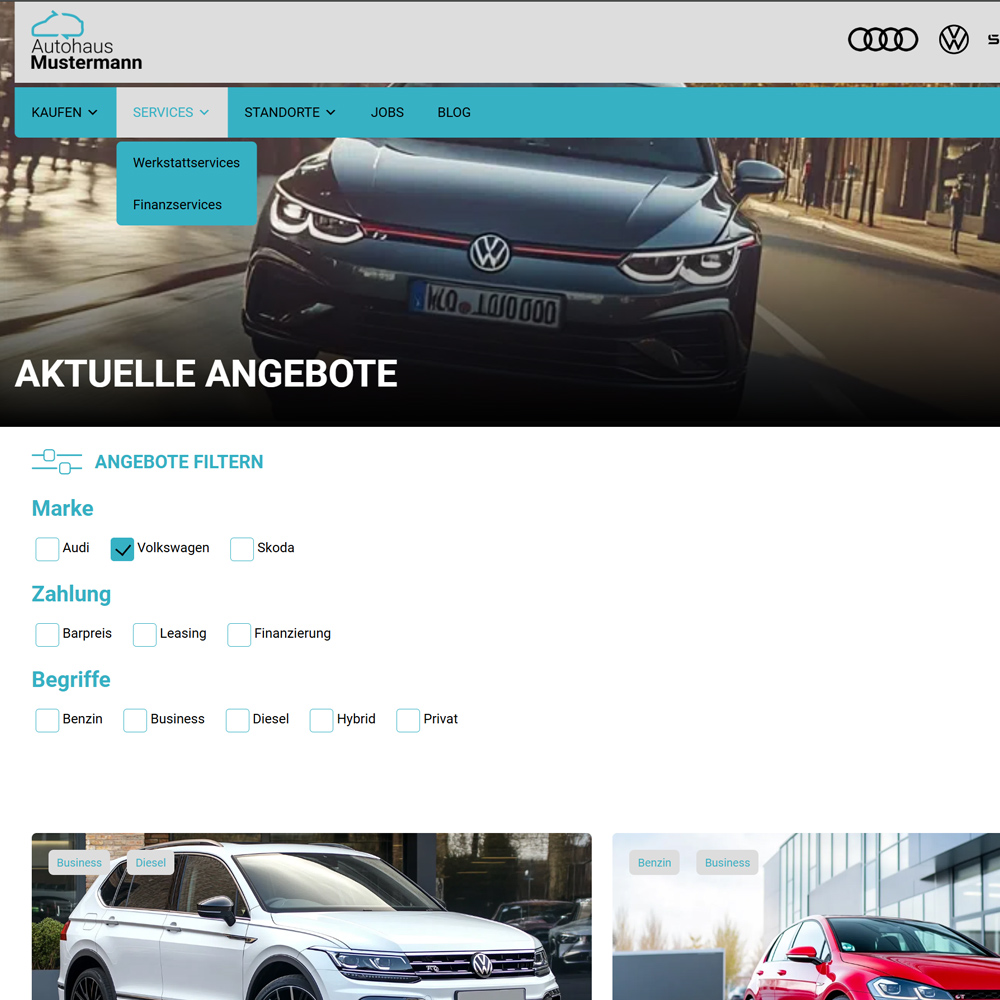Open the Standorte dropdown menu
Screen dimensions: 1000x1000
click(289, 112)
